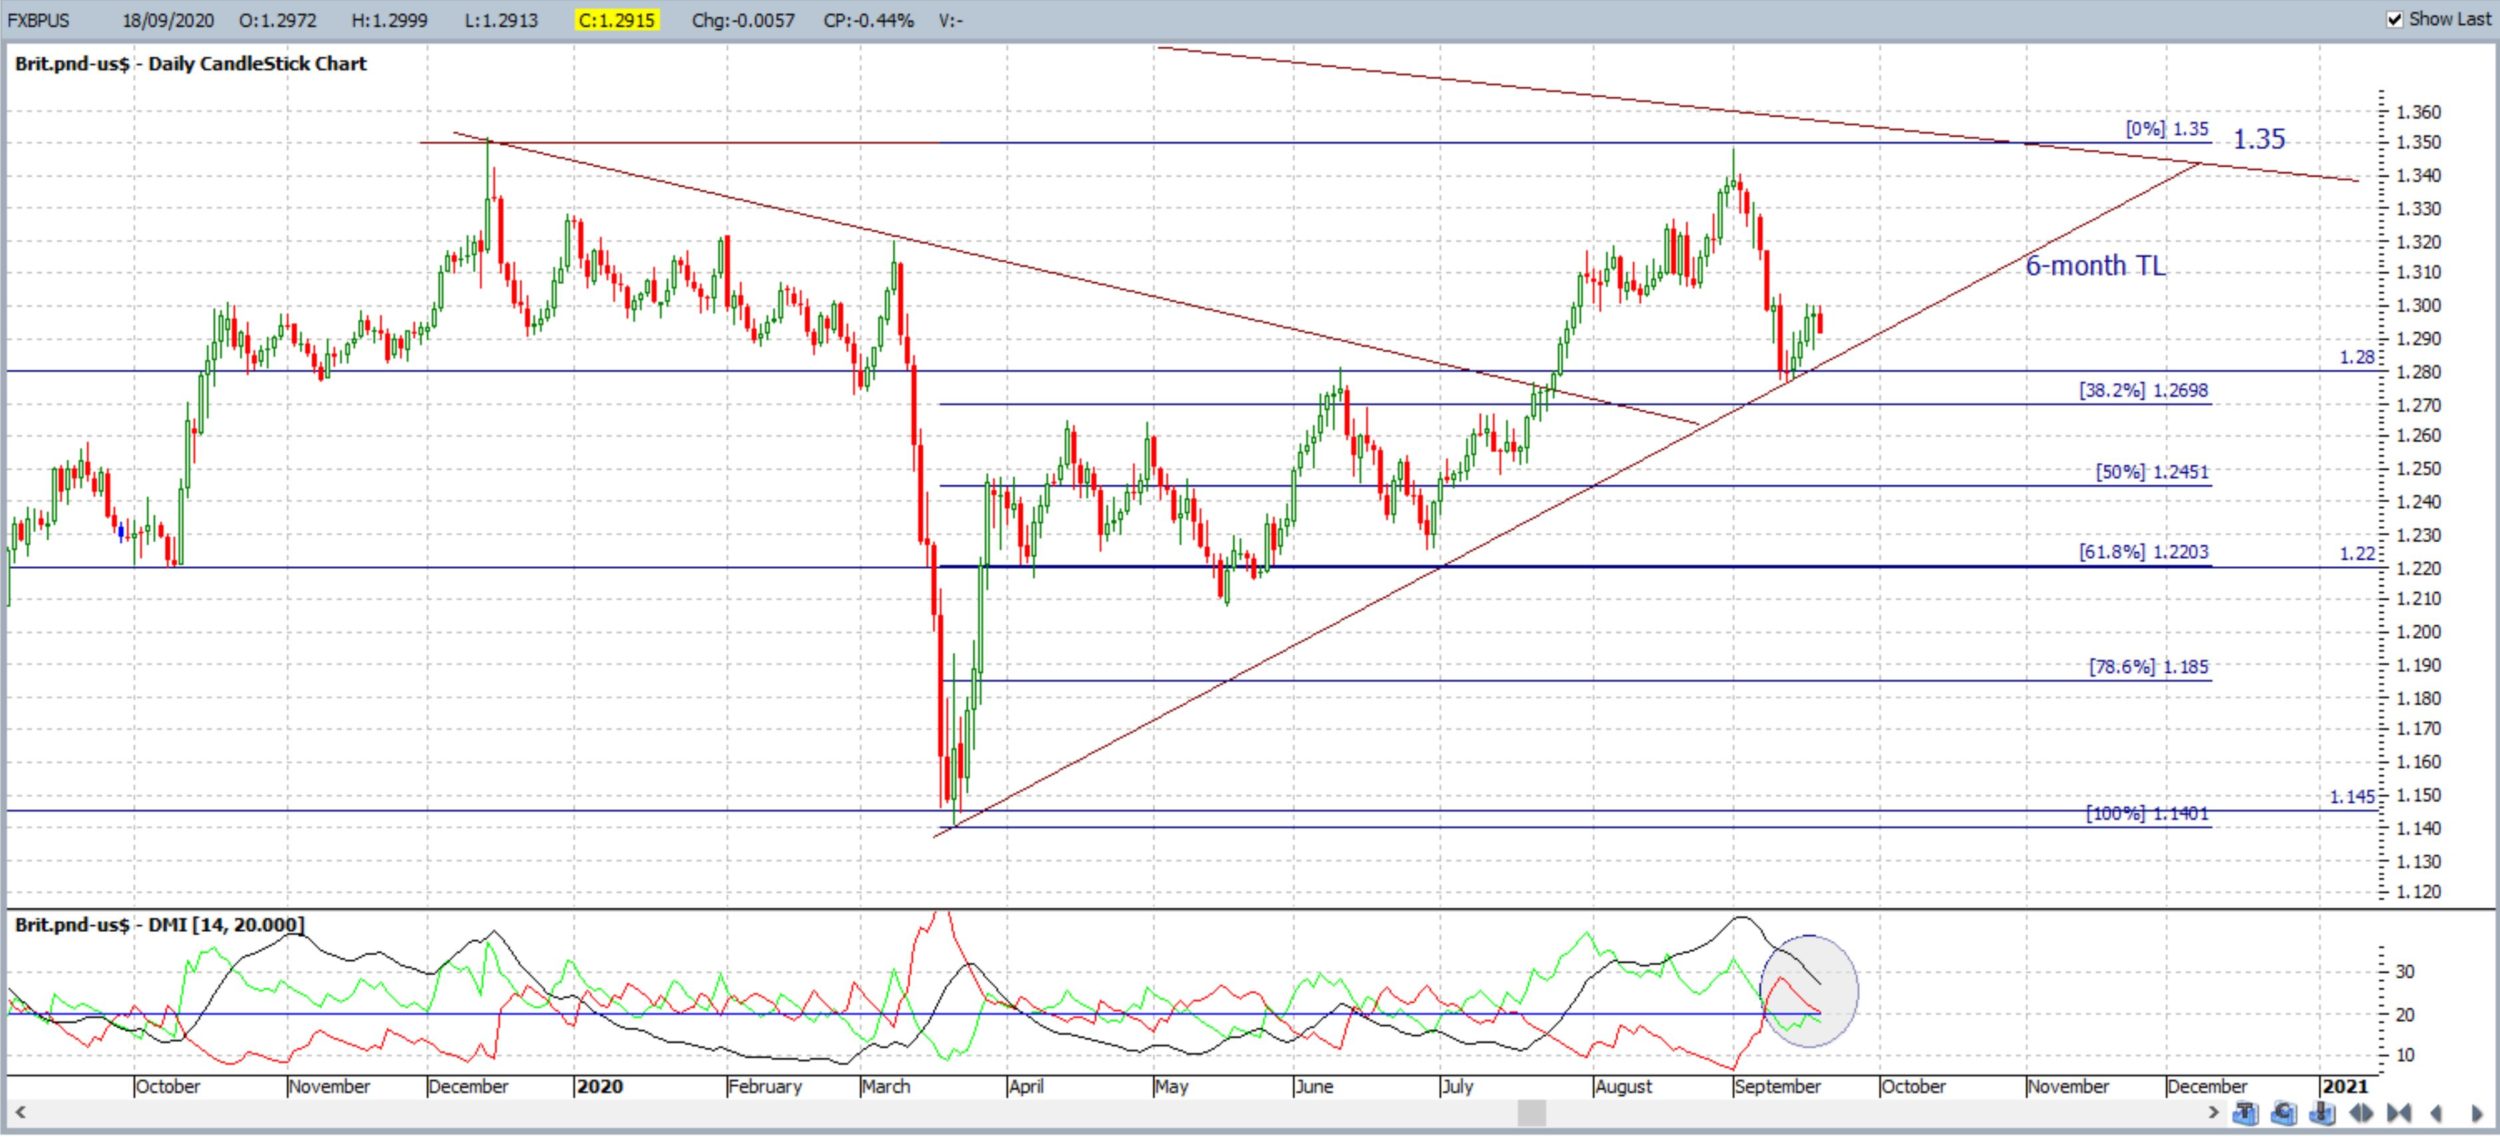Image resolution: width=2500 pixels, height=1137 pixels.
Task: Click the DMI axis value 10
Action: click(x=2405, y=1056)
